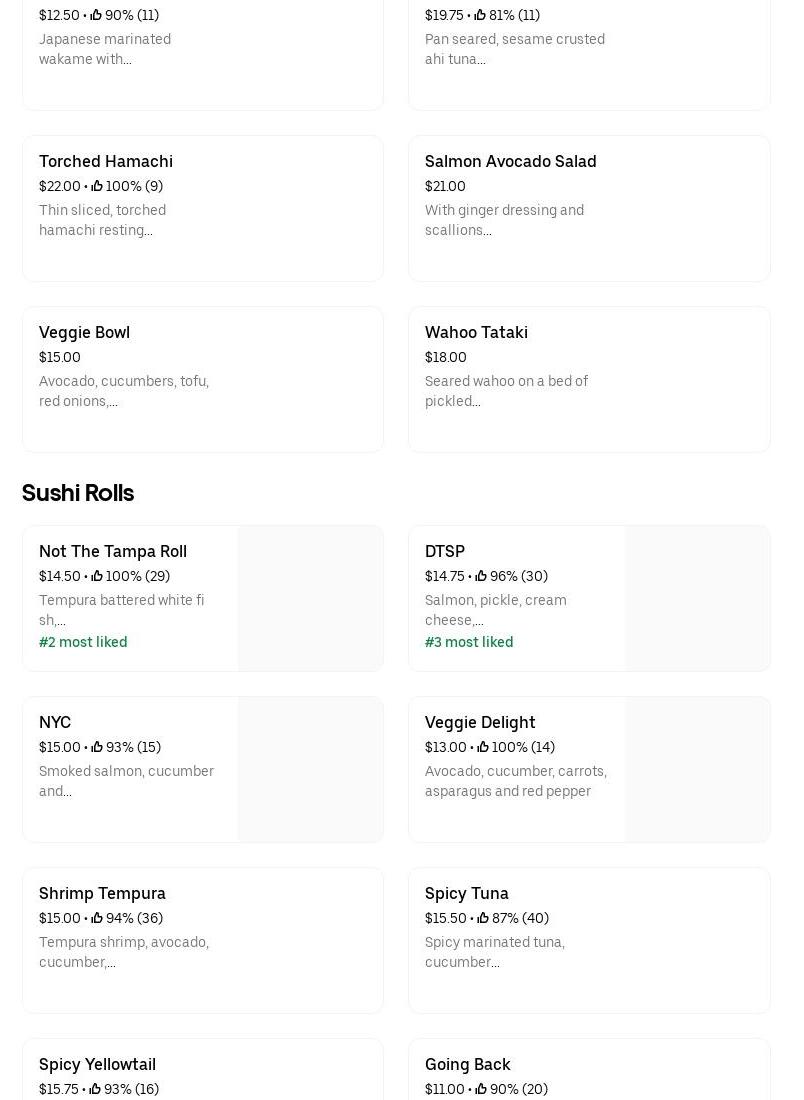Click the Sushi Rolls section heading

click(78, 493)
